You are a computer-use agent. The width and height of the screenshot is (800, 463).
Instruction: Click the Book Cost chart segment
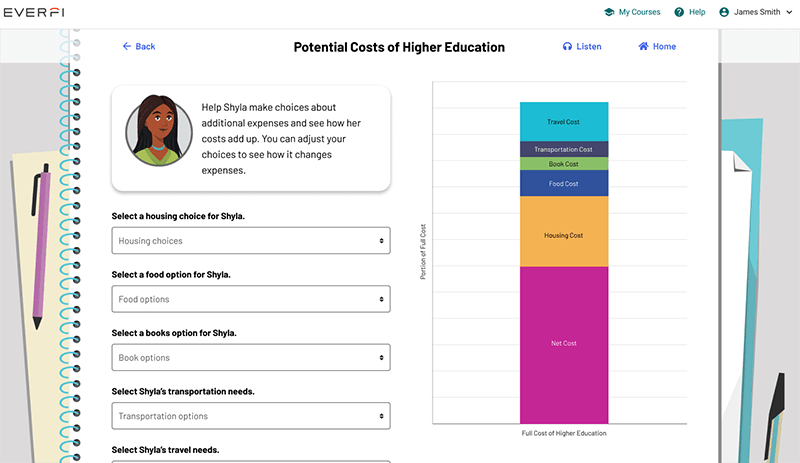(x=564, y=164)
